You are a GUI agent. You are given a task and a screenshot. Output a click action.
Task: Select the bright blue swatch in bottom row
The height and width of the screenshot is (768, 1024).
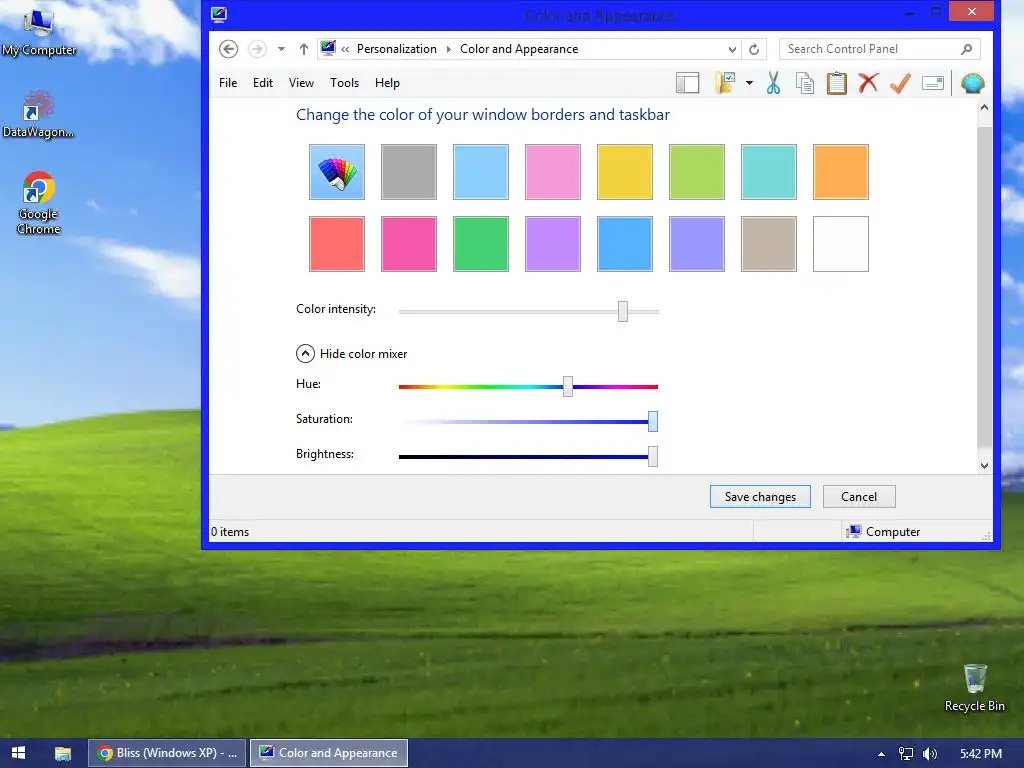pyautogui.click(x=624, y=244)
